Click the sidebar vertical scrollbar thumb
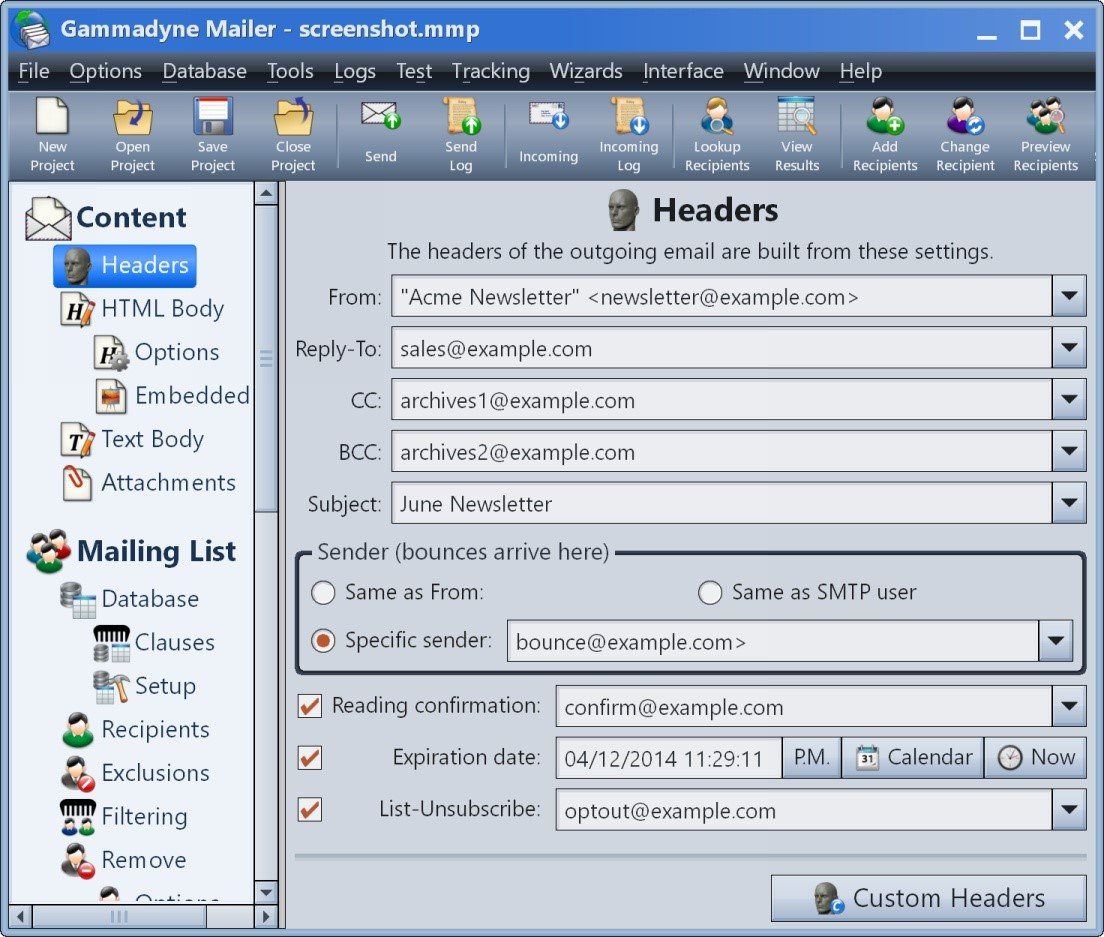This screenshot has height=937, width=1104. pos(265,358)
